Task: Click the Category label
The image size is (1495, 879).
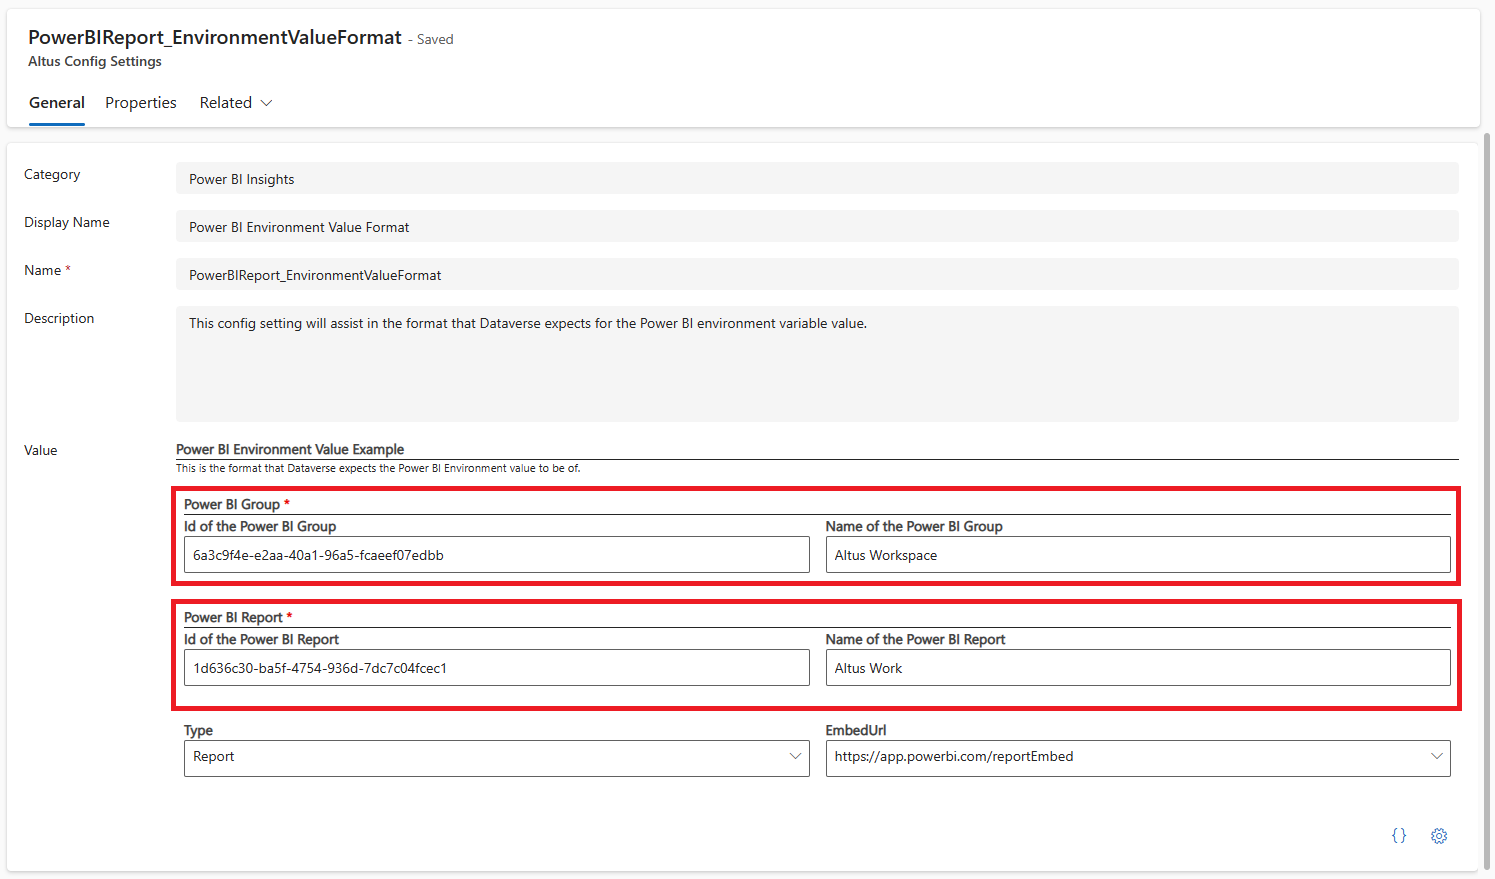Action: click(x=52, y=174)
